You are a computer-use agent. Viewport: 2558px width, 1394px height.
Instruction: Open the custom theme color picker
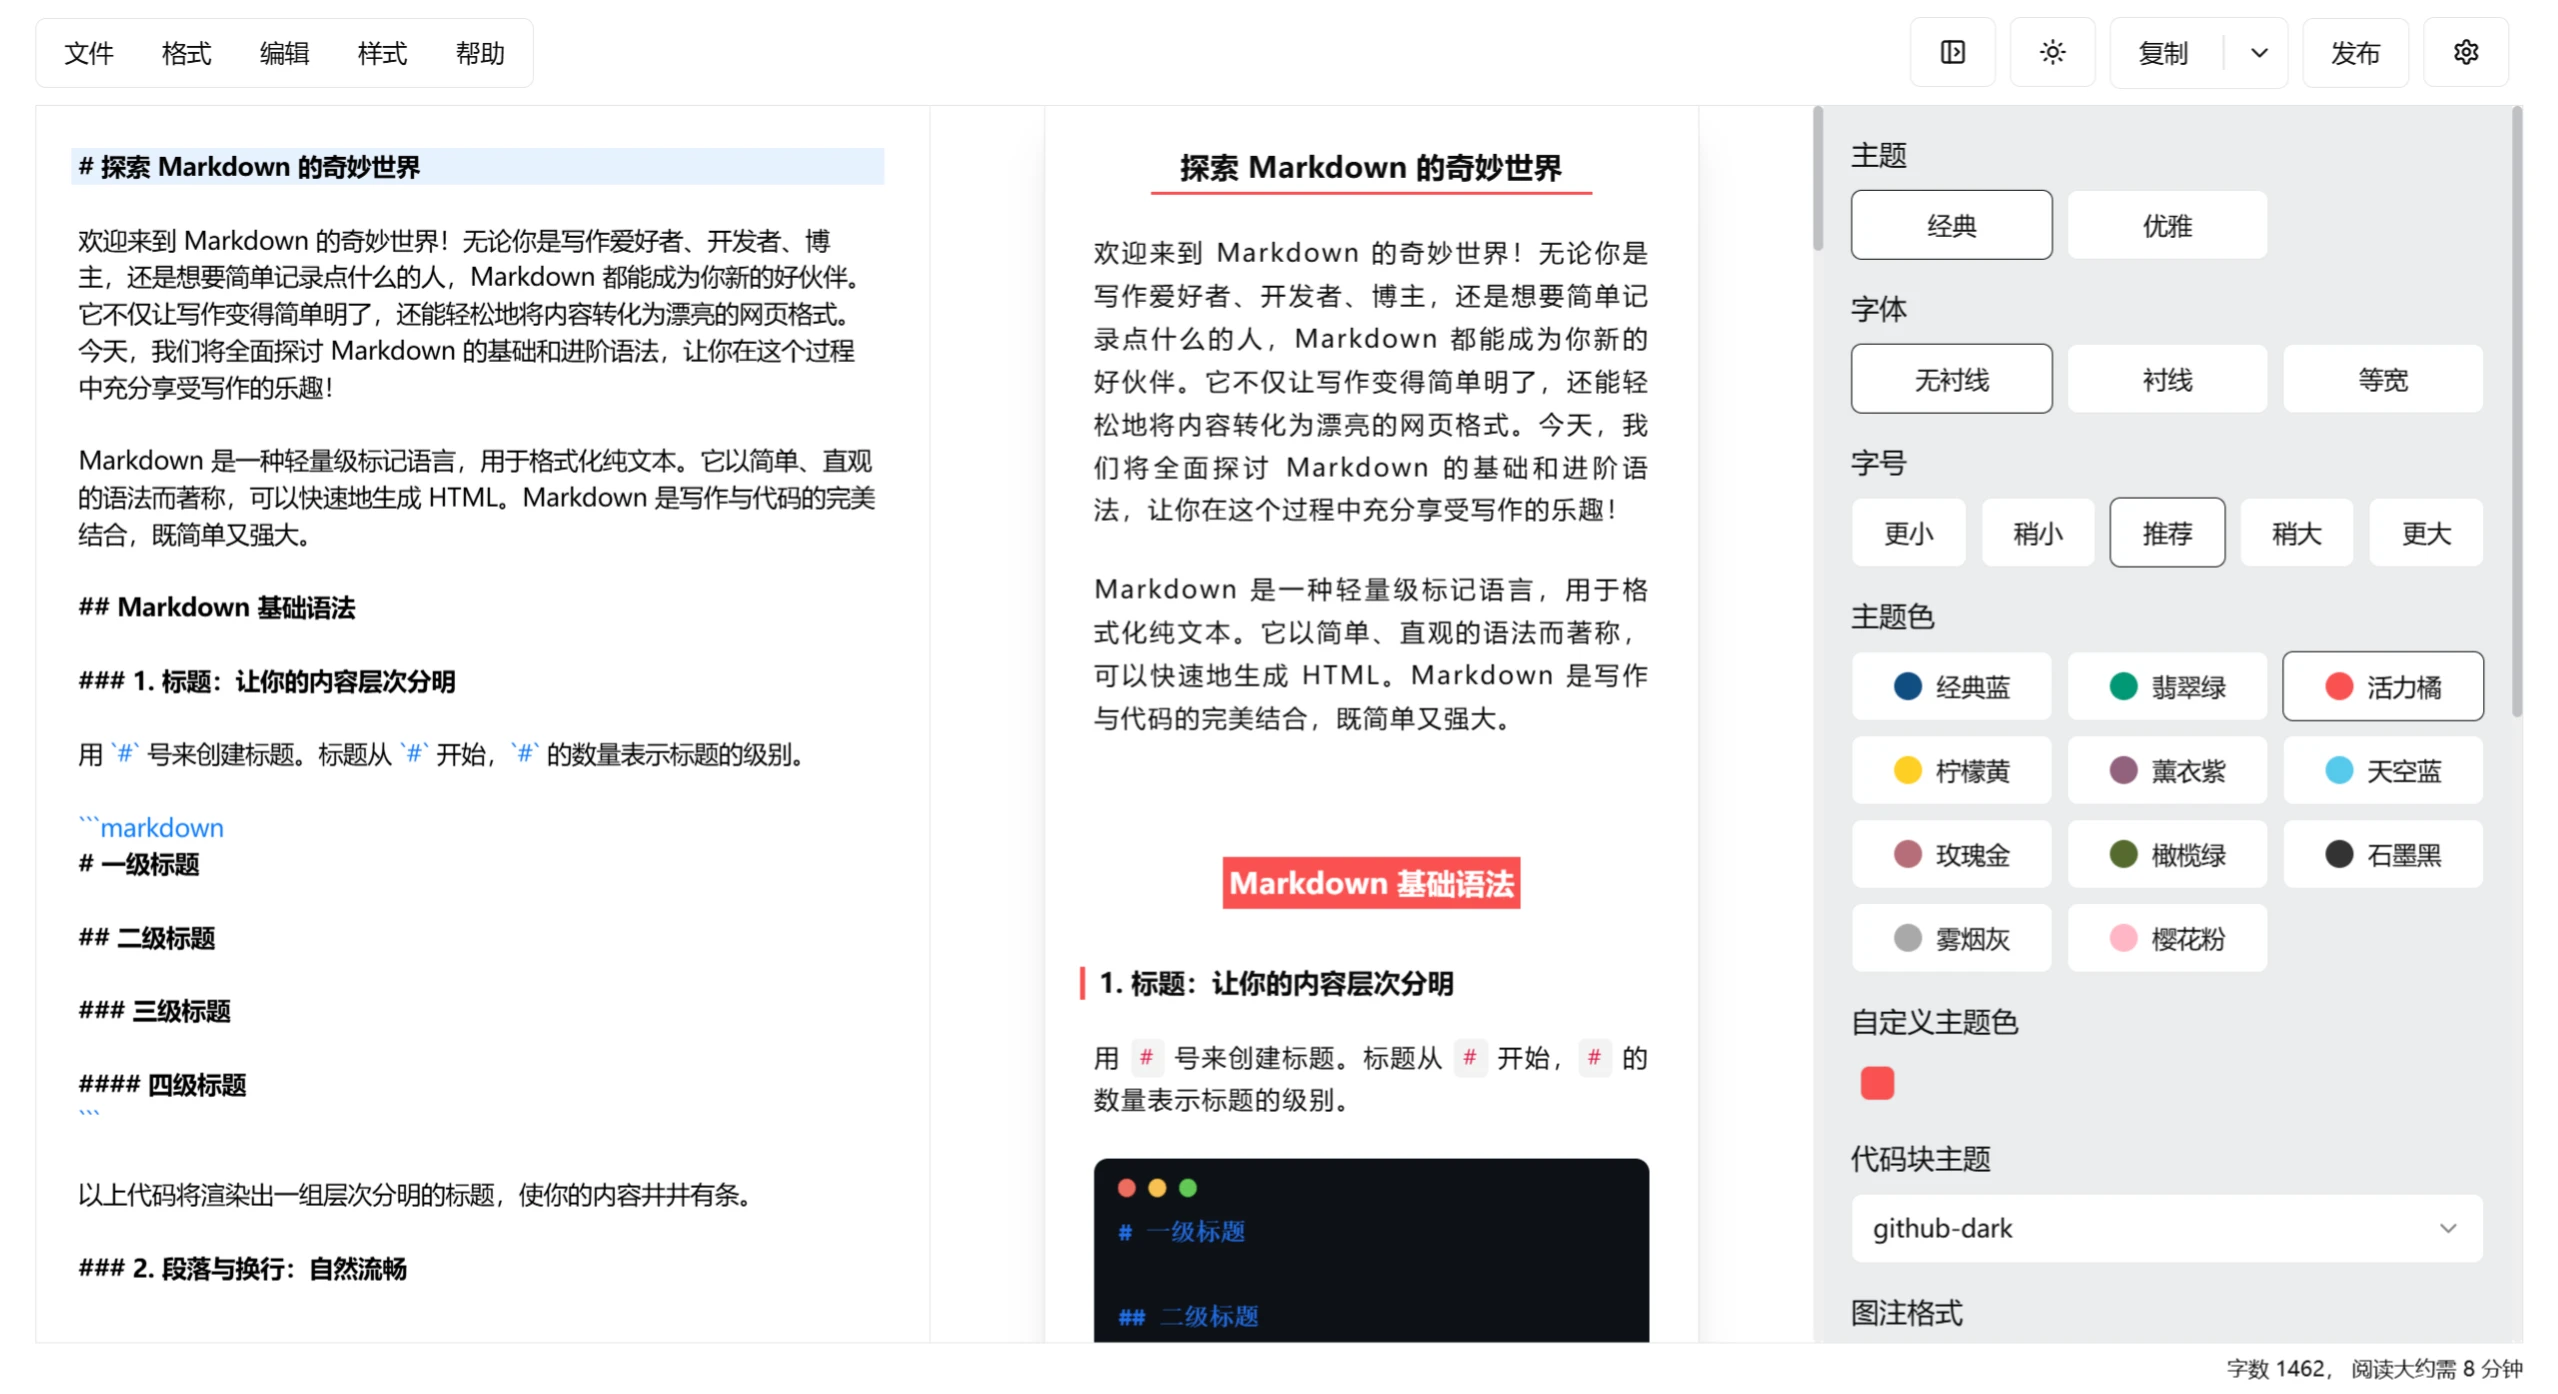tap(1876, 1082)
